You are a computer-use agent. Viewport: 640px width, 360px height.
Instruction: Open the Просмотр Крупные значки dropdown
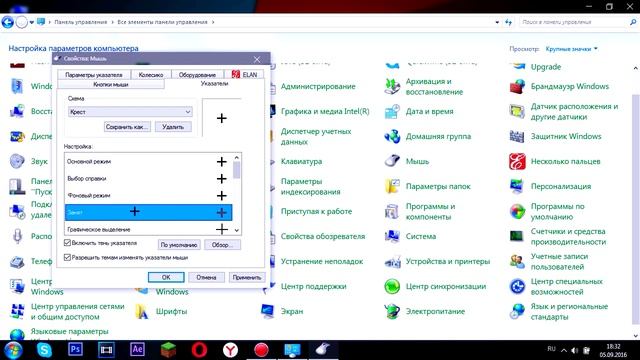click(571, 49)
